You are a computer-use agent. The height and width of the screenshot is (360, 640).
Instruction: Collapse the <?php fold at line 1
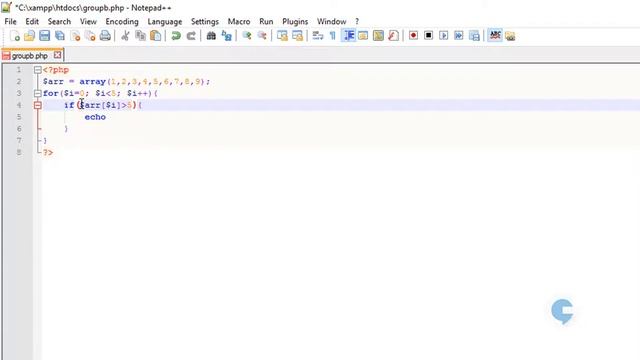tap(38, 70)
